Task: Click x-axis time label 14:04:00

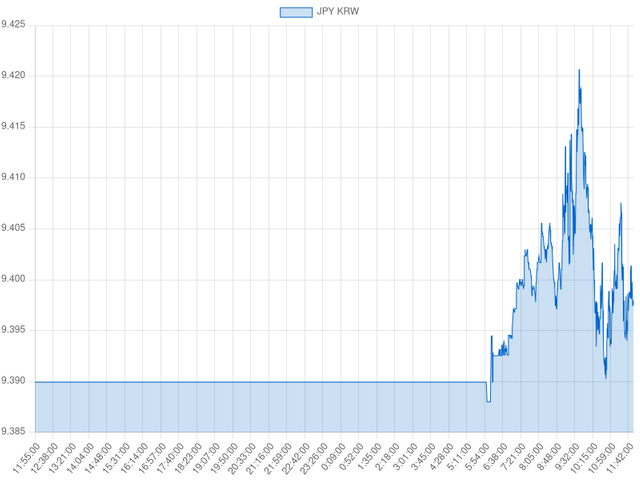Action: tap(80, 458)
